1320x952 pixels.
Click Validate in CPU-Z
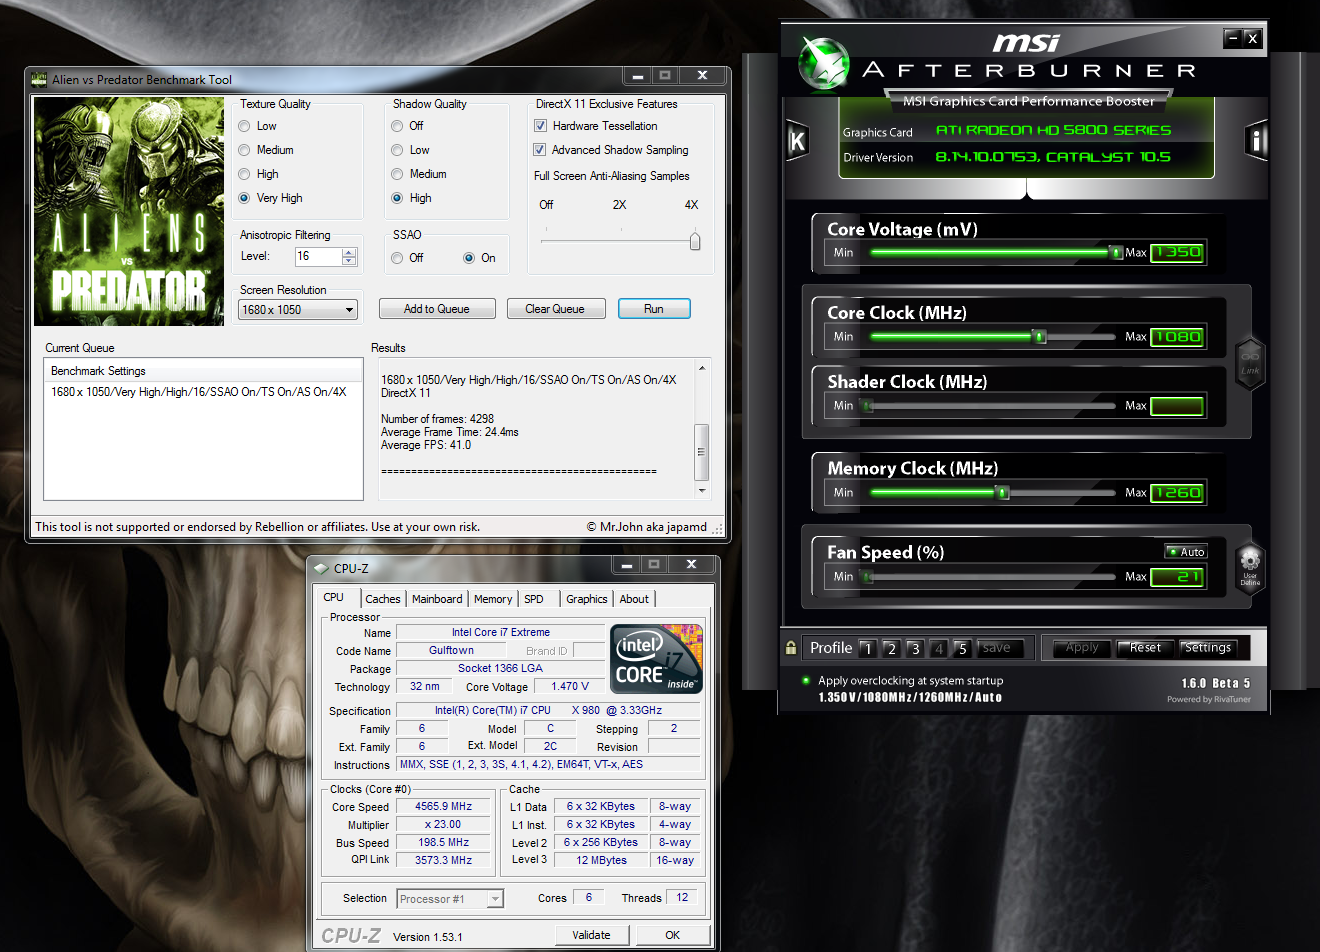[592, 935]
